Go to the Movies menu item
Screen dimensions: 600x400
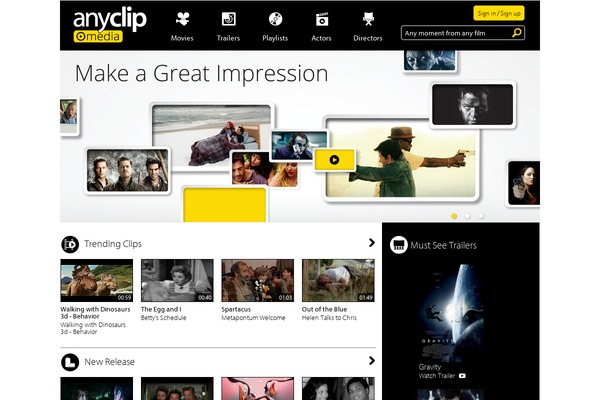[182, 38]
